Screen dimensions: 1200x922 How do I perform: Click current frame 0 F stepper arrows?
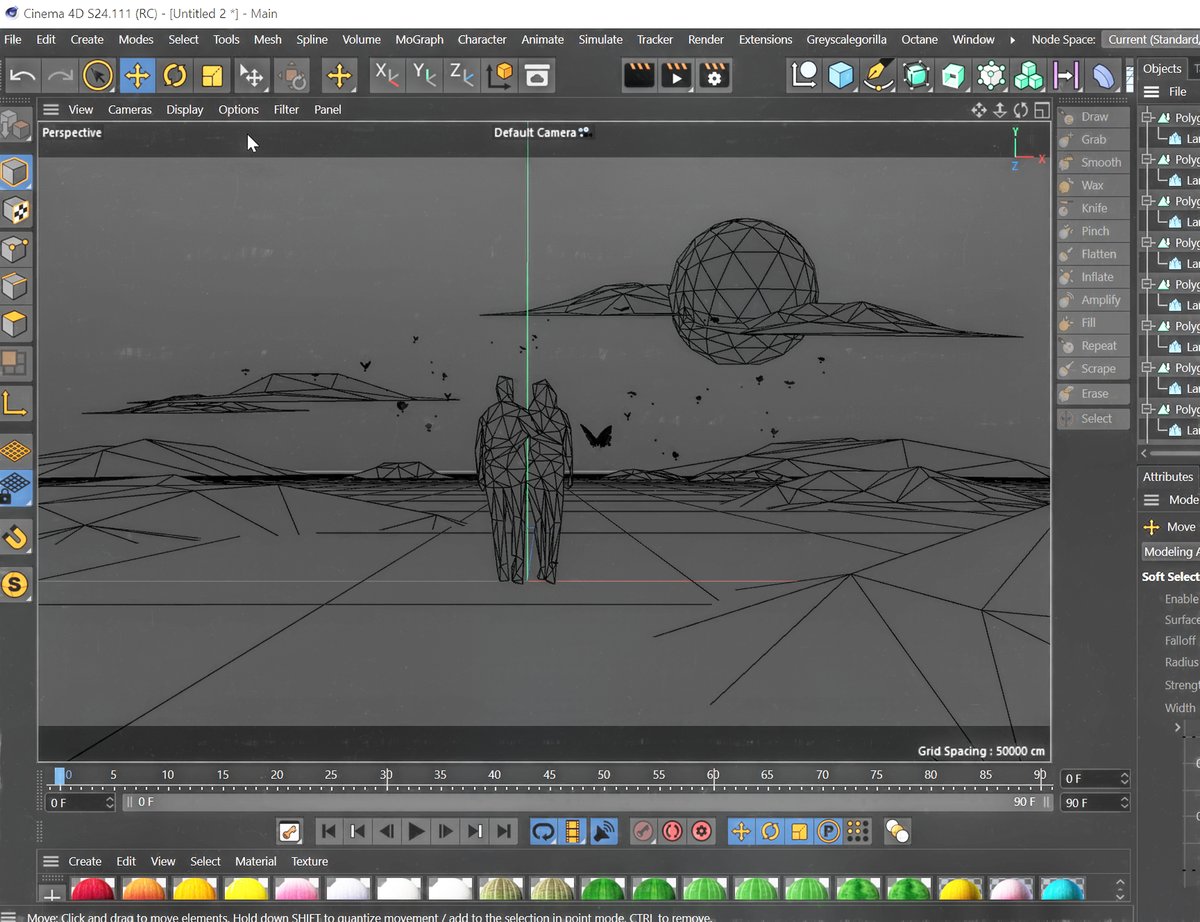(1125, 778)
